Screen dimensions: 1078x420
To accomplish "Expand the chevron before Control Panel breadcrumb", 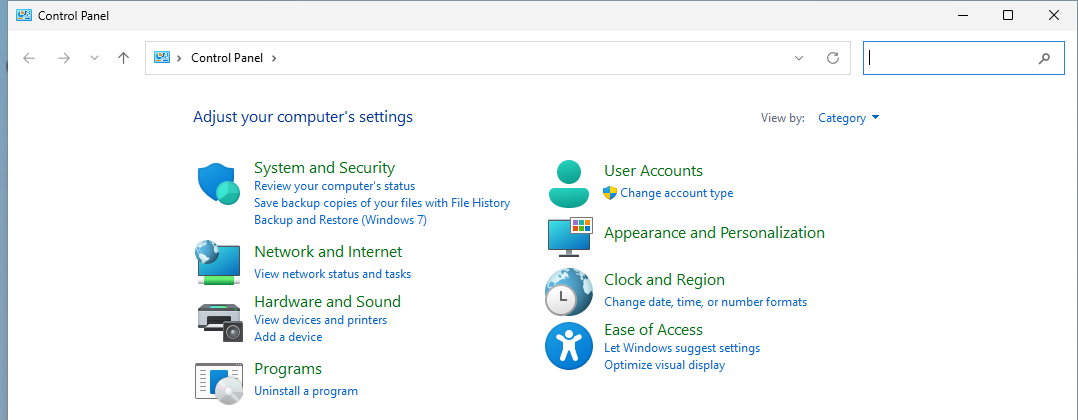I will tap(180, 58).
